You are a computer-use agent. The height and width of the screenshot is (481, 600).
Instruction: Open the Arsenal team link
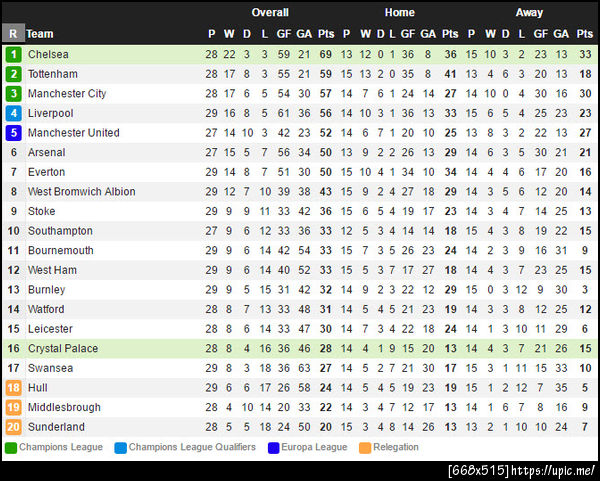click(46, 152)
